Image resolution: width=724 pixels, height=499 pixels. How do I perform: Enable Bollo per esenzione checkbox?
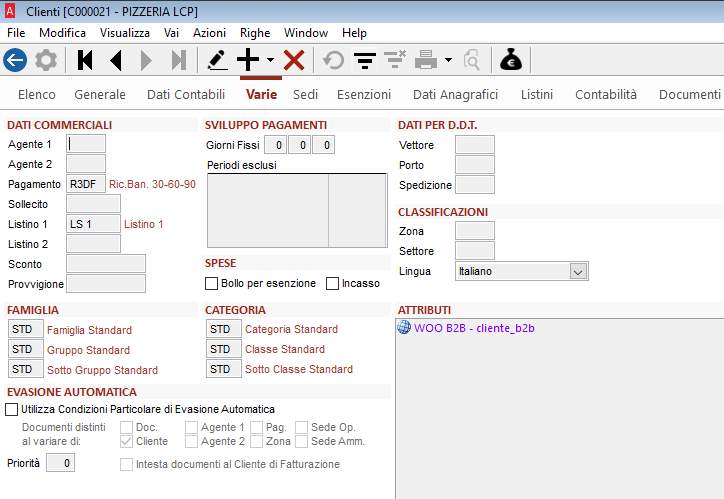pos(212,283)
